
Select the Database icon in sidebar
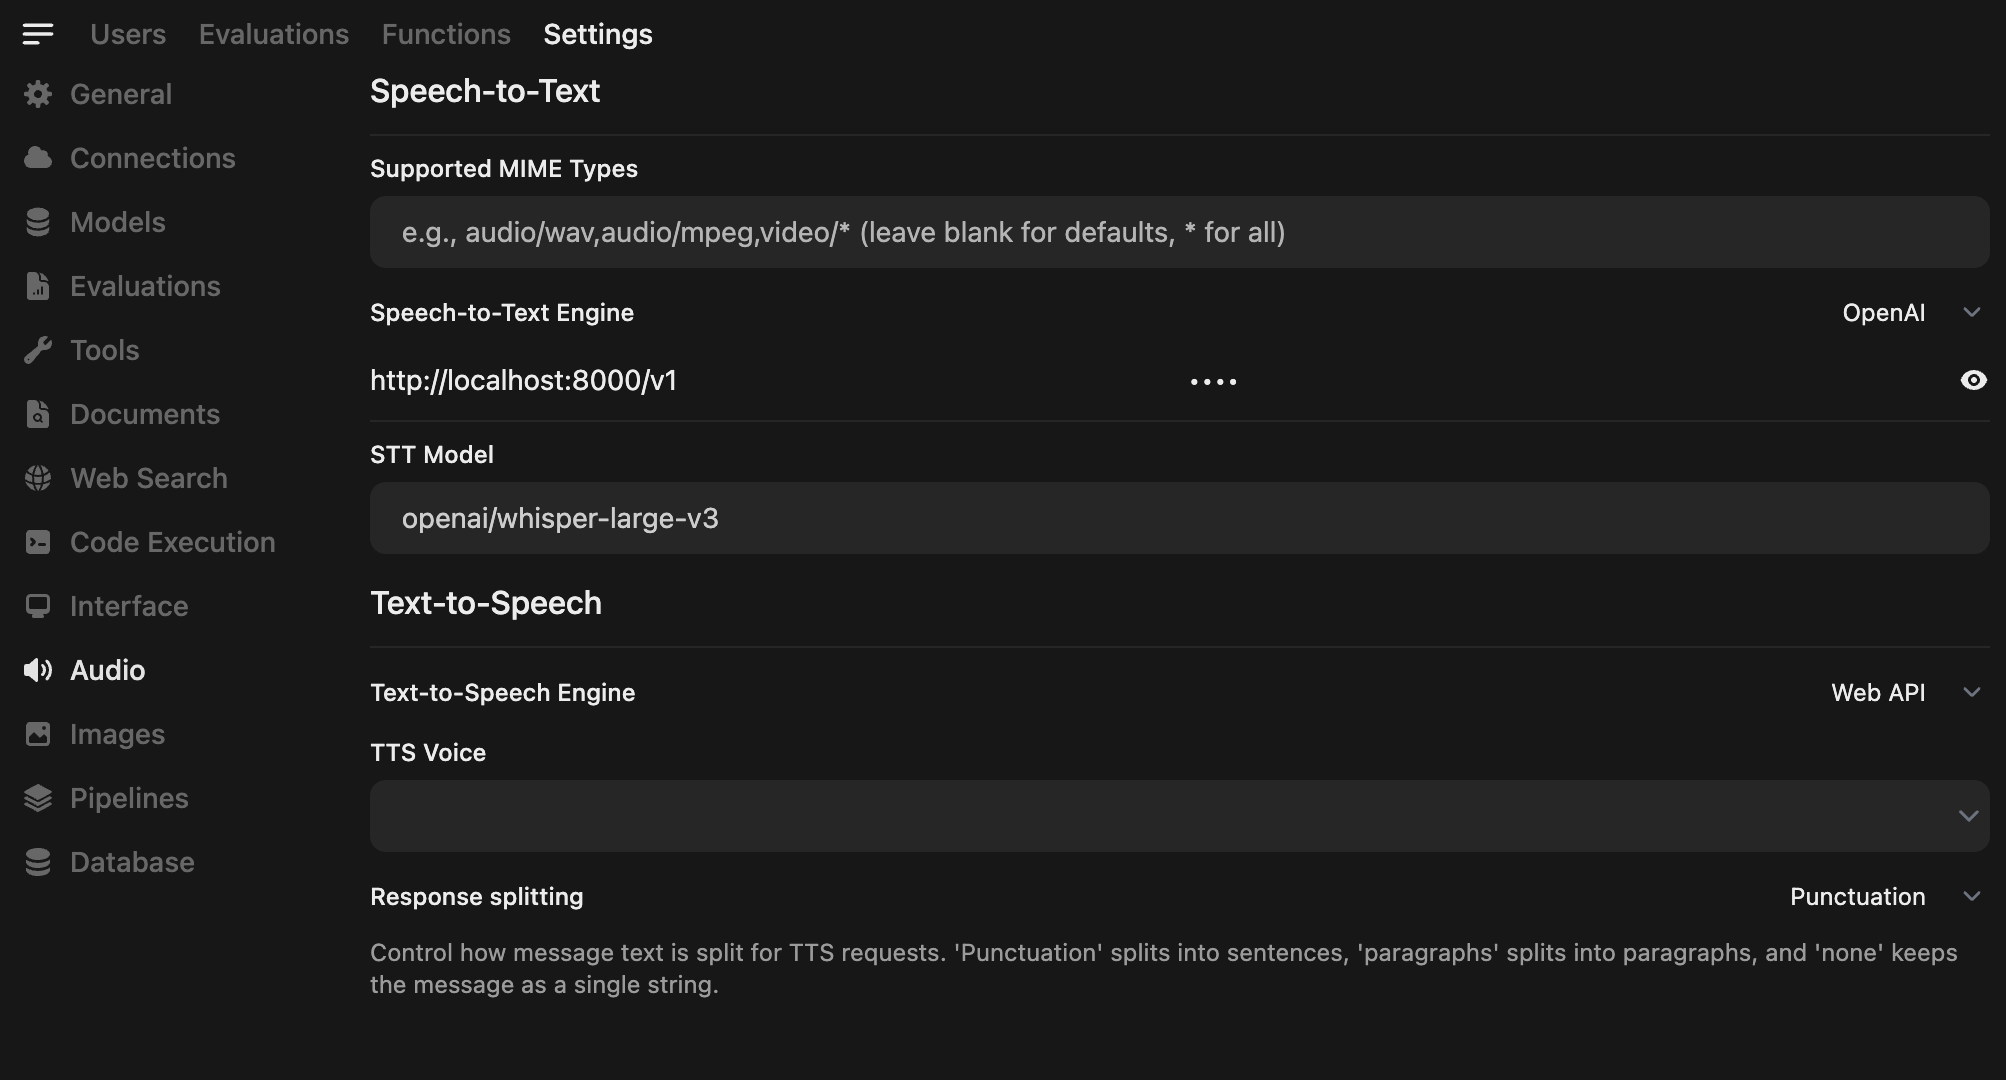[x=38, y=862]
